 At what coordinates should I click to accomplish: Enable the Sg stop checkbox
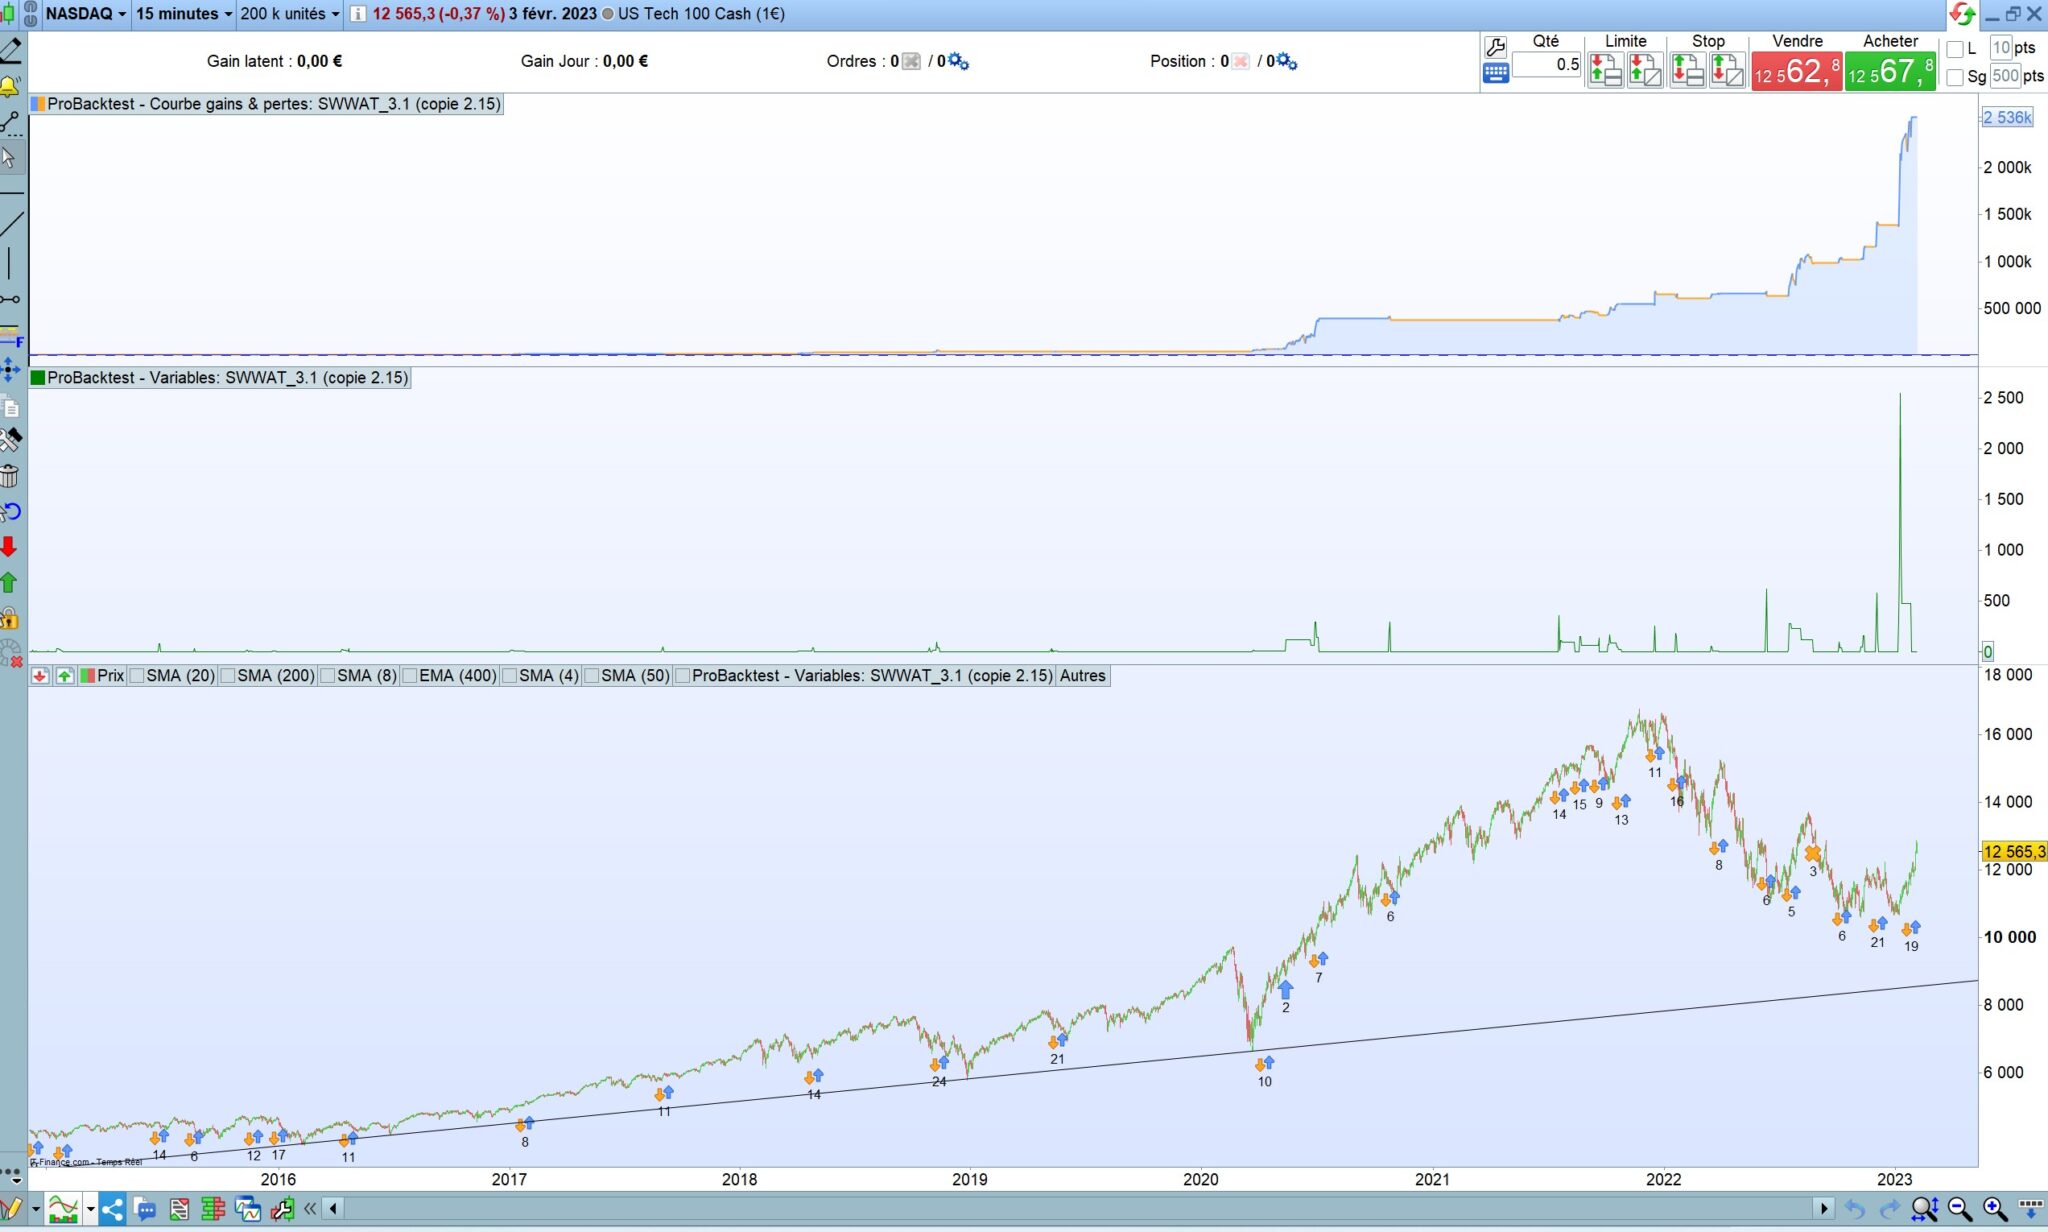[x=1956, y=77]
